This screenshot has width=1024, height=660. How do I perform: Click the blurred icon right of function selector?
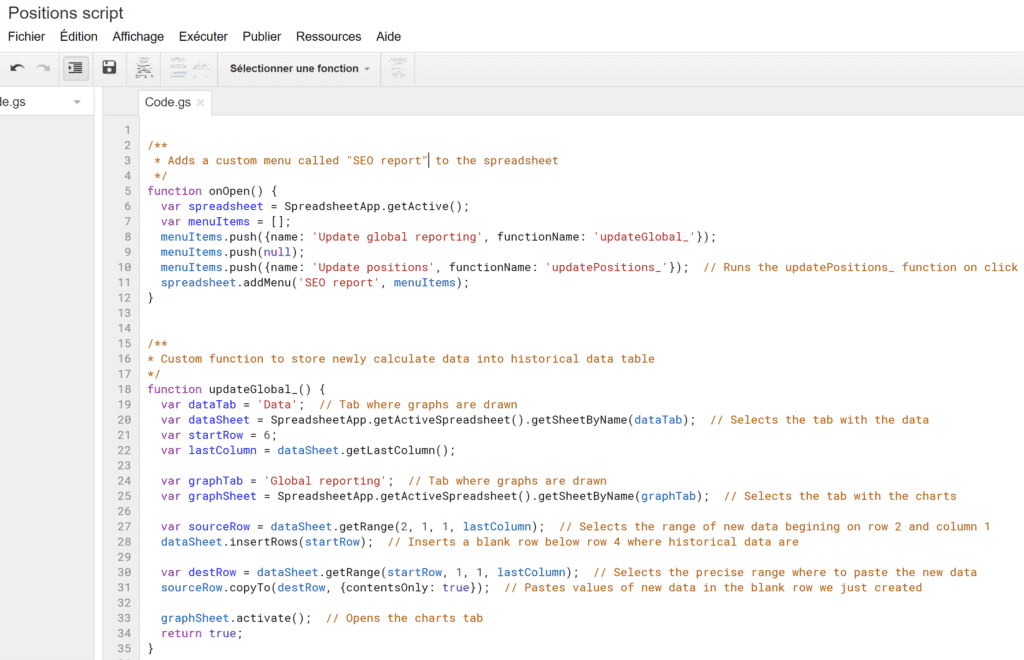(x=398, y=68)
